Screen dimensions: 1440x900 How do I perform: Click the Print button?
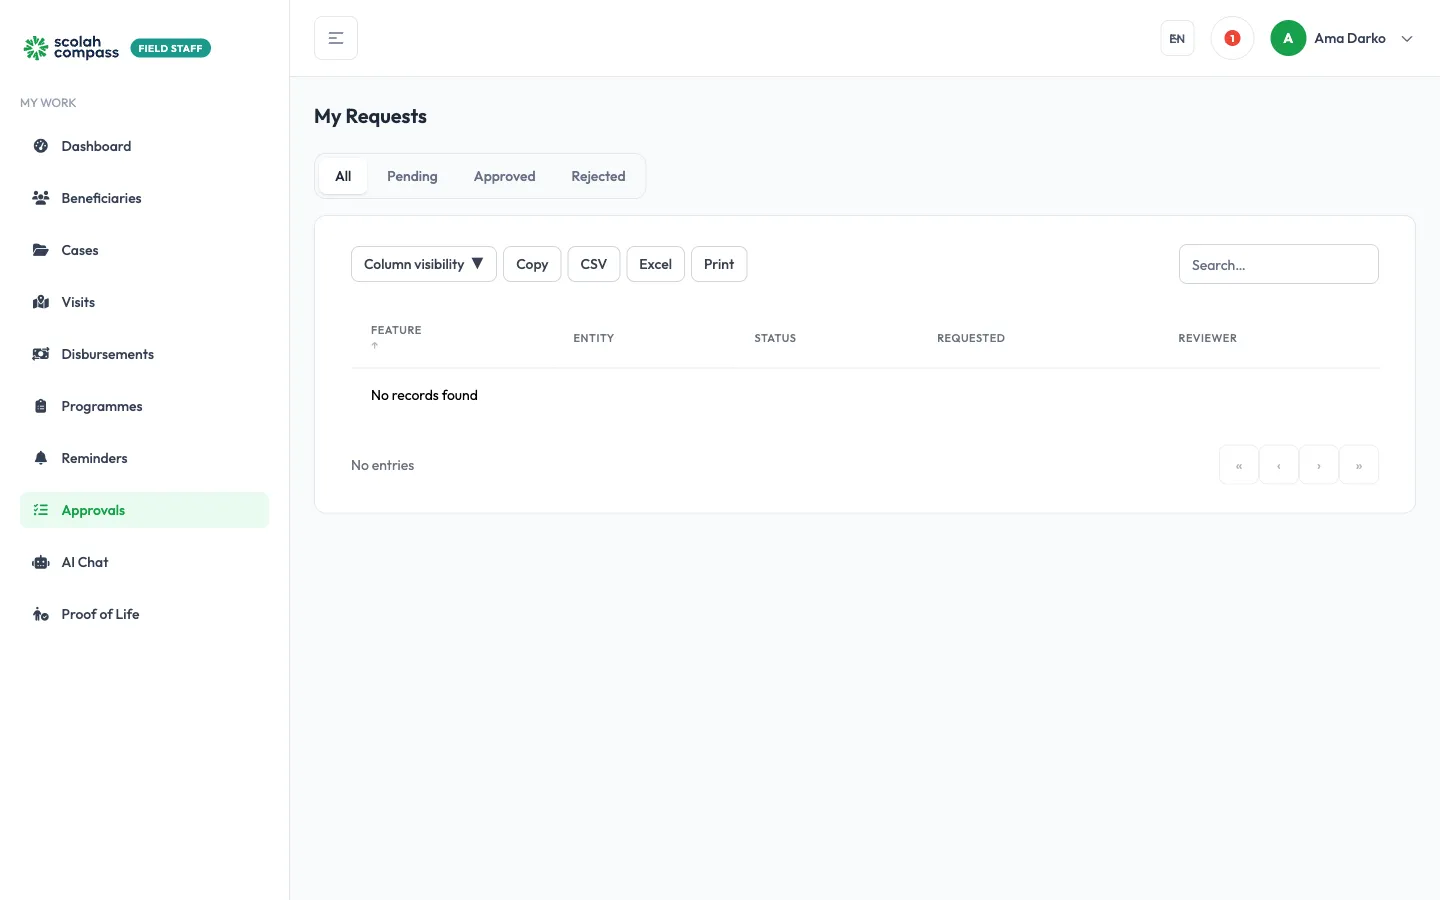tap(719, 264)
